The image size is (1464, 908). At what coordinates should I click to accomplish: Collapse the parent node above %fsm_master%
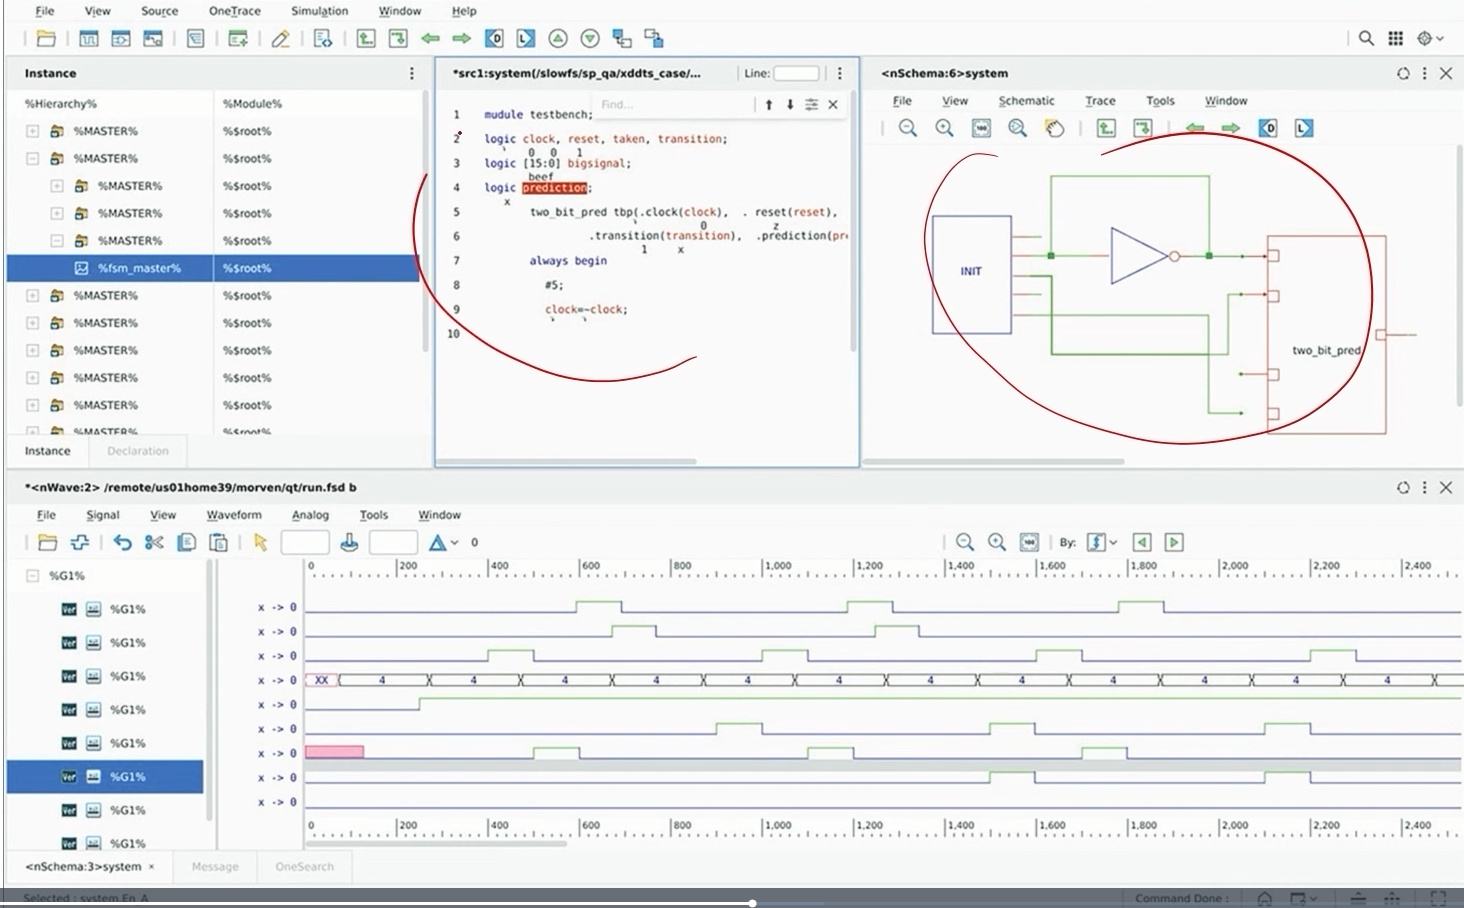[57, 241]
